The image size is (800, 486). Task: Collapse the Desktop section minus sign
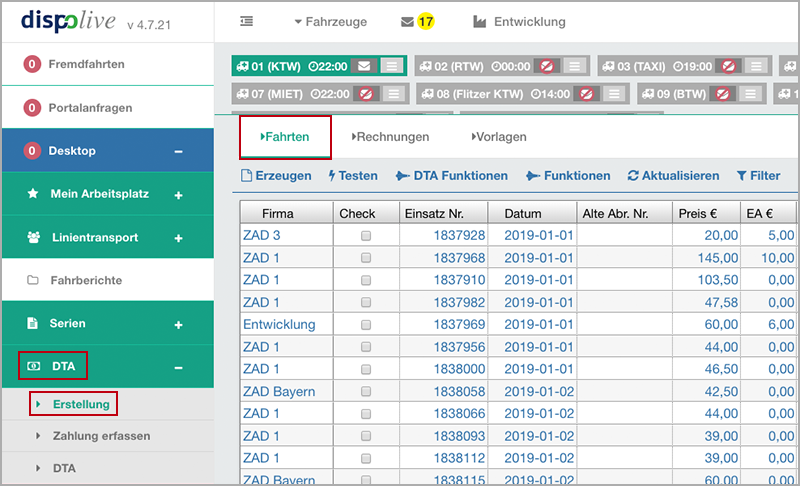pyautogui.click(x=178, y=151)
